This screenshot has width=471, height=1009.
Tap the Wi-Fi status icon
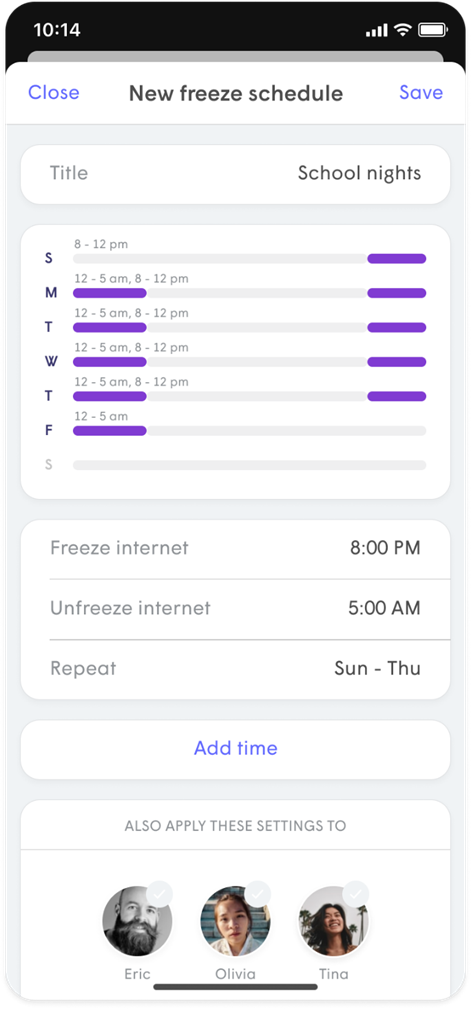tap(403, 30)
